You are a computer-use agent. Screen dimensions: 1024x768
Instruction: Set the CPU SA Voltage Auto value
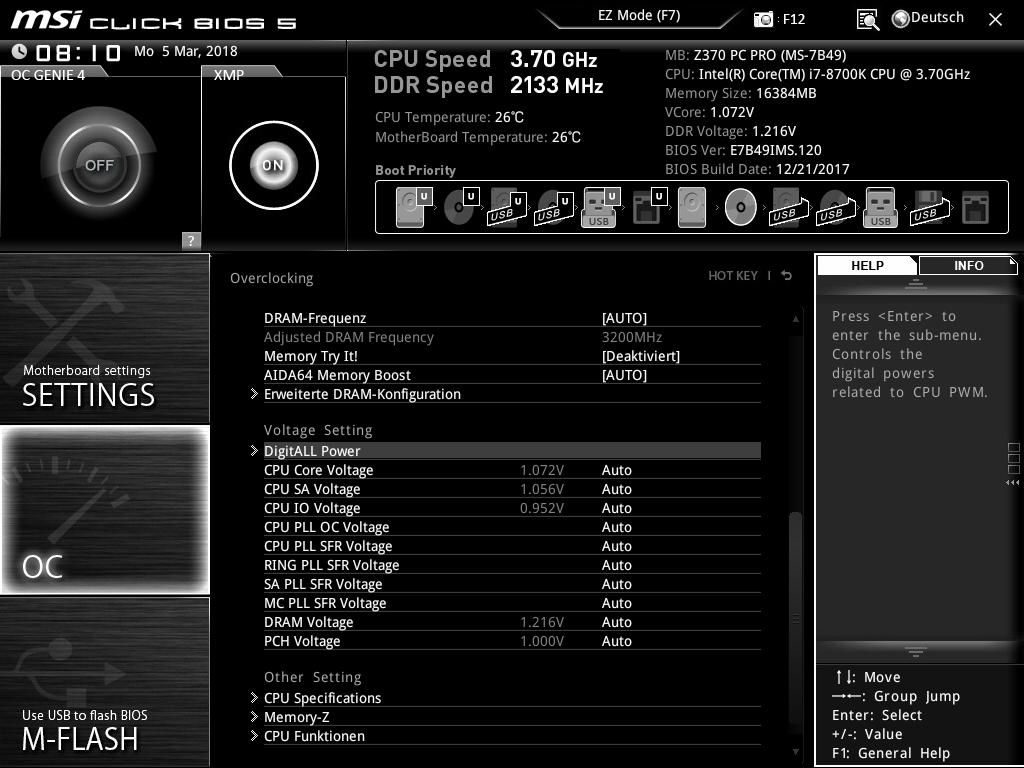click(616, 489)
